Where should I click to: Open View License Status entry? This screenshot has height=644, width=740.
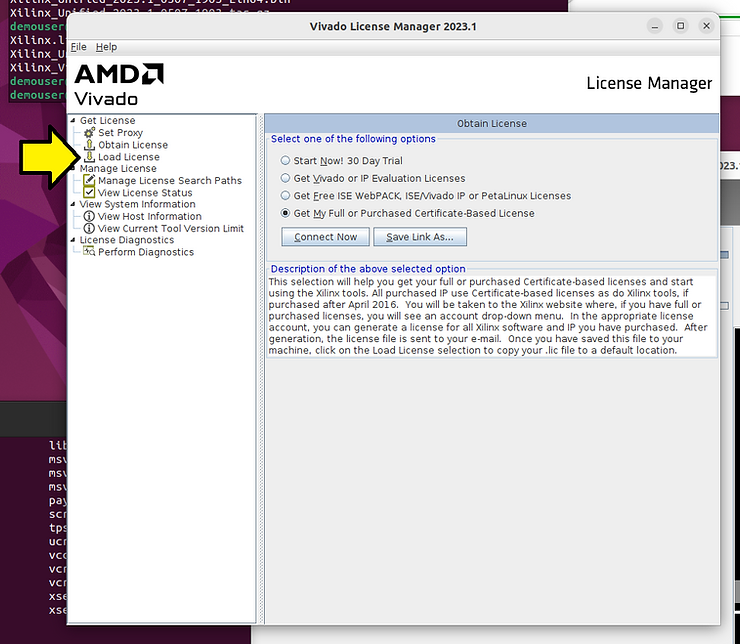145,192
